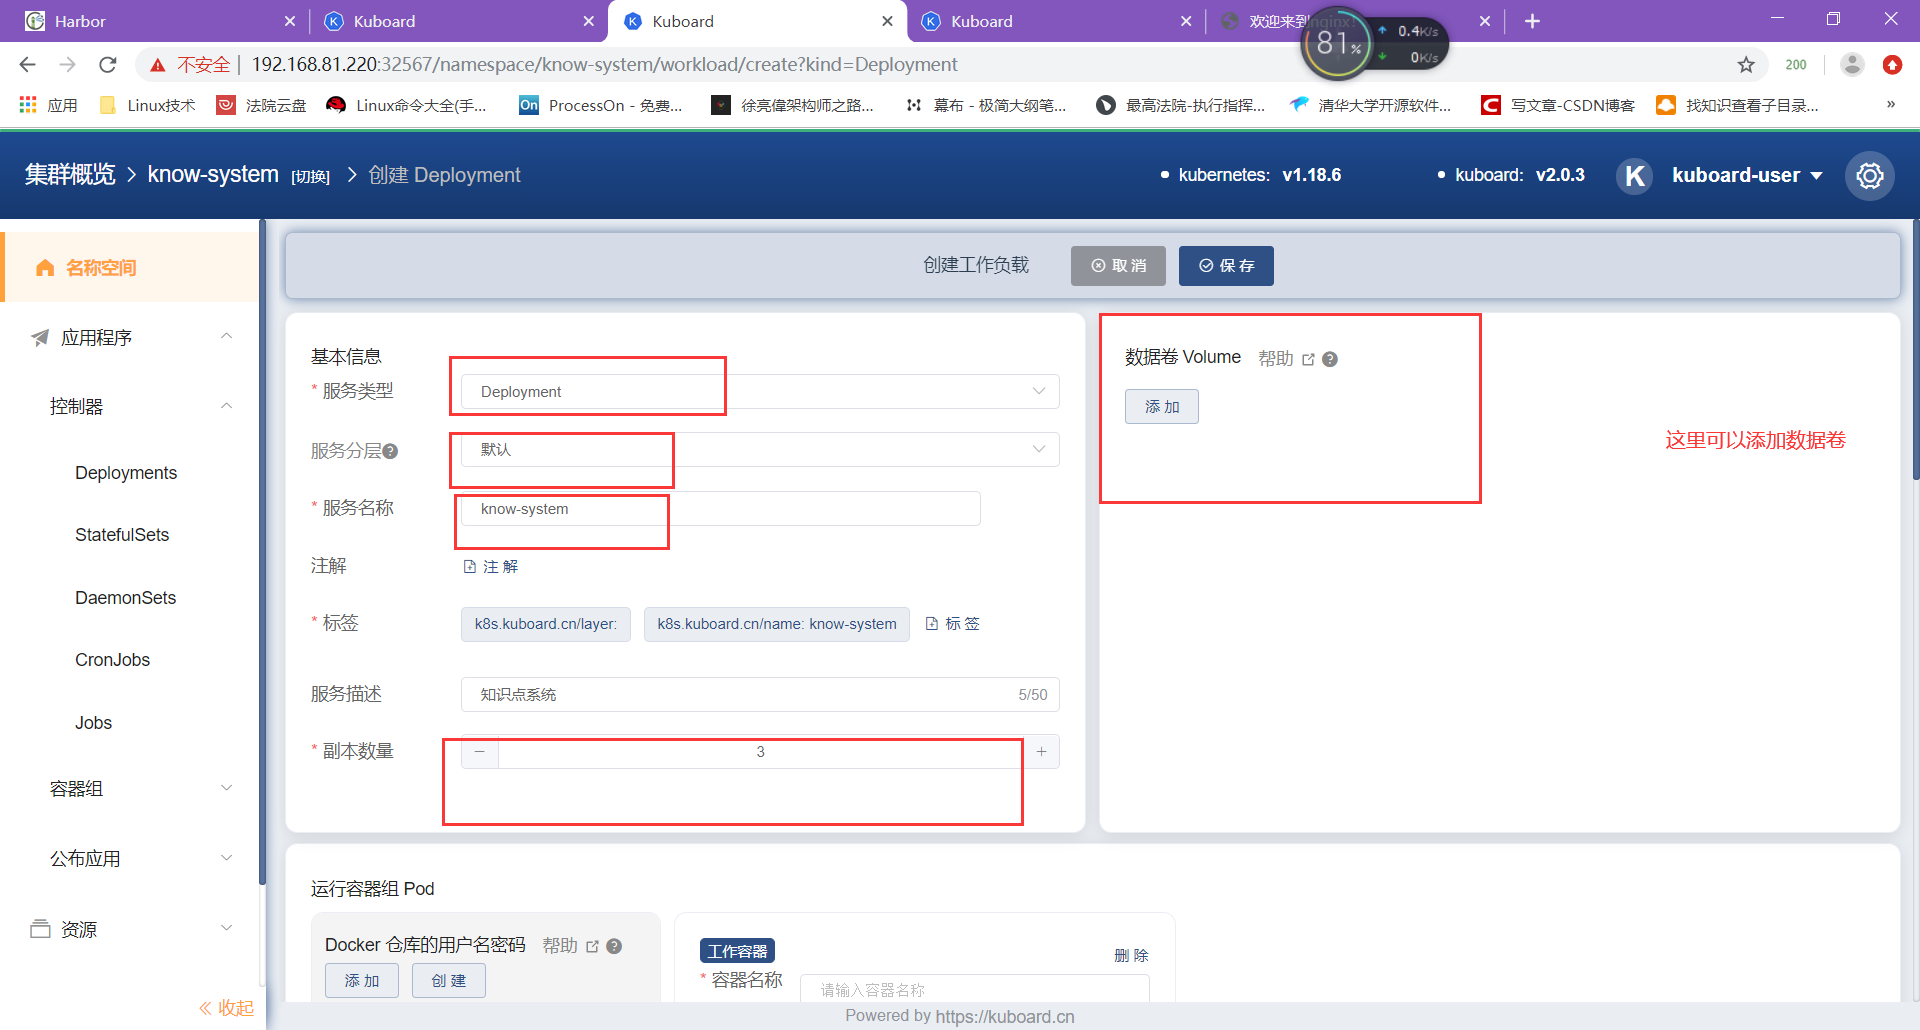Click 创建 under Docker 仓库的用户名密码
The image size is (1920, 1030).
(x=449, y=981)
